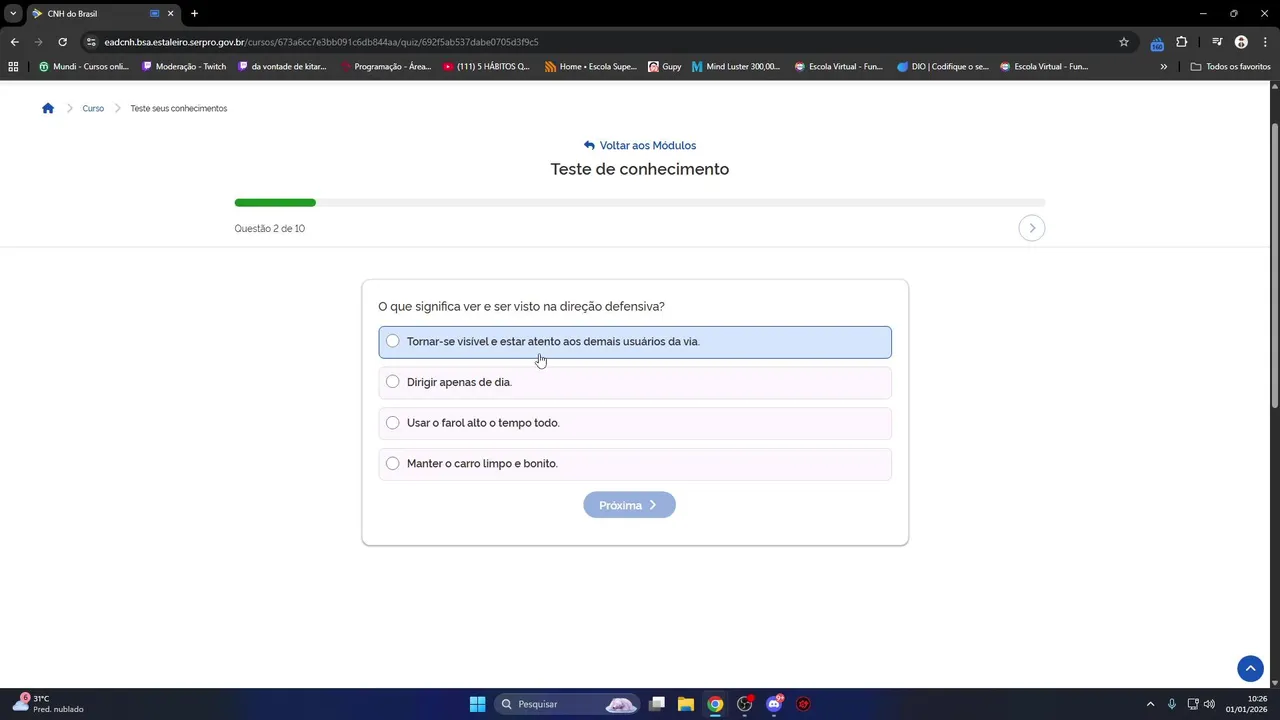This screenshot has width=1280, height=720.
Task: Open the extensions puzzle icon
Action: pos(1182,42)
